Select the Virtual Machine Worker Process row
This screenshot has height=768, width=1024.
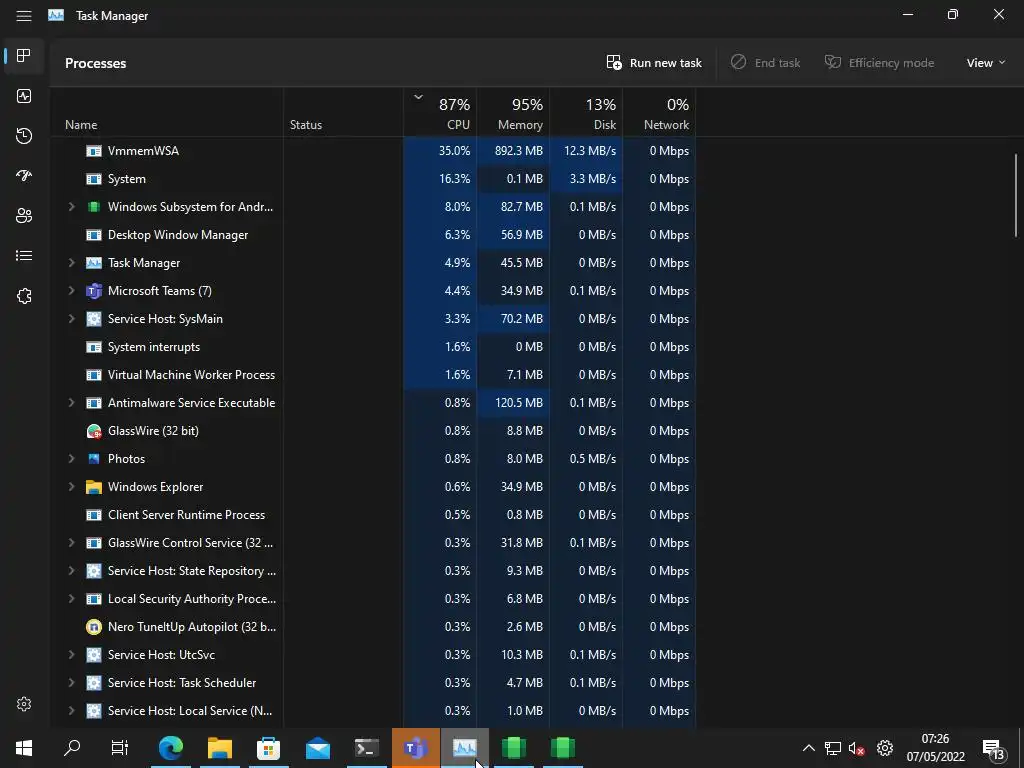(373, 375)
